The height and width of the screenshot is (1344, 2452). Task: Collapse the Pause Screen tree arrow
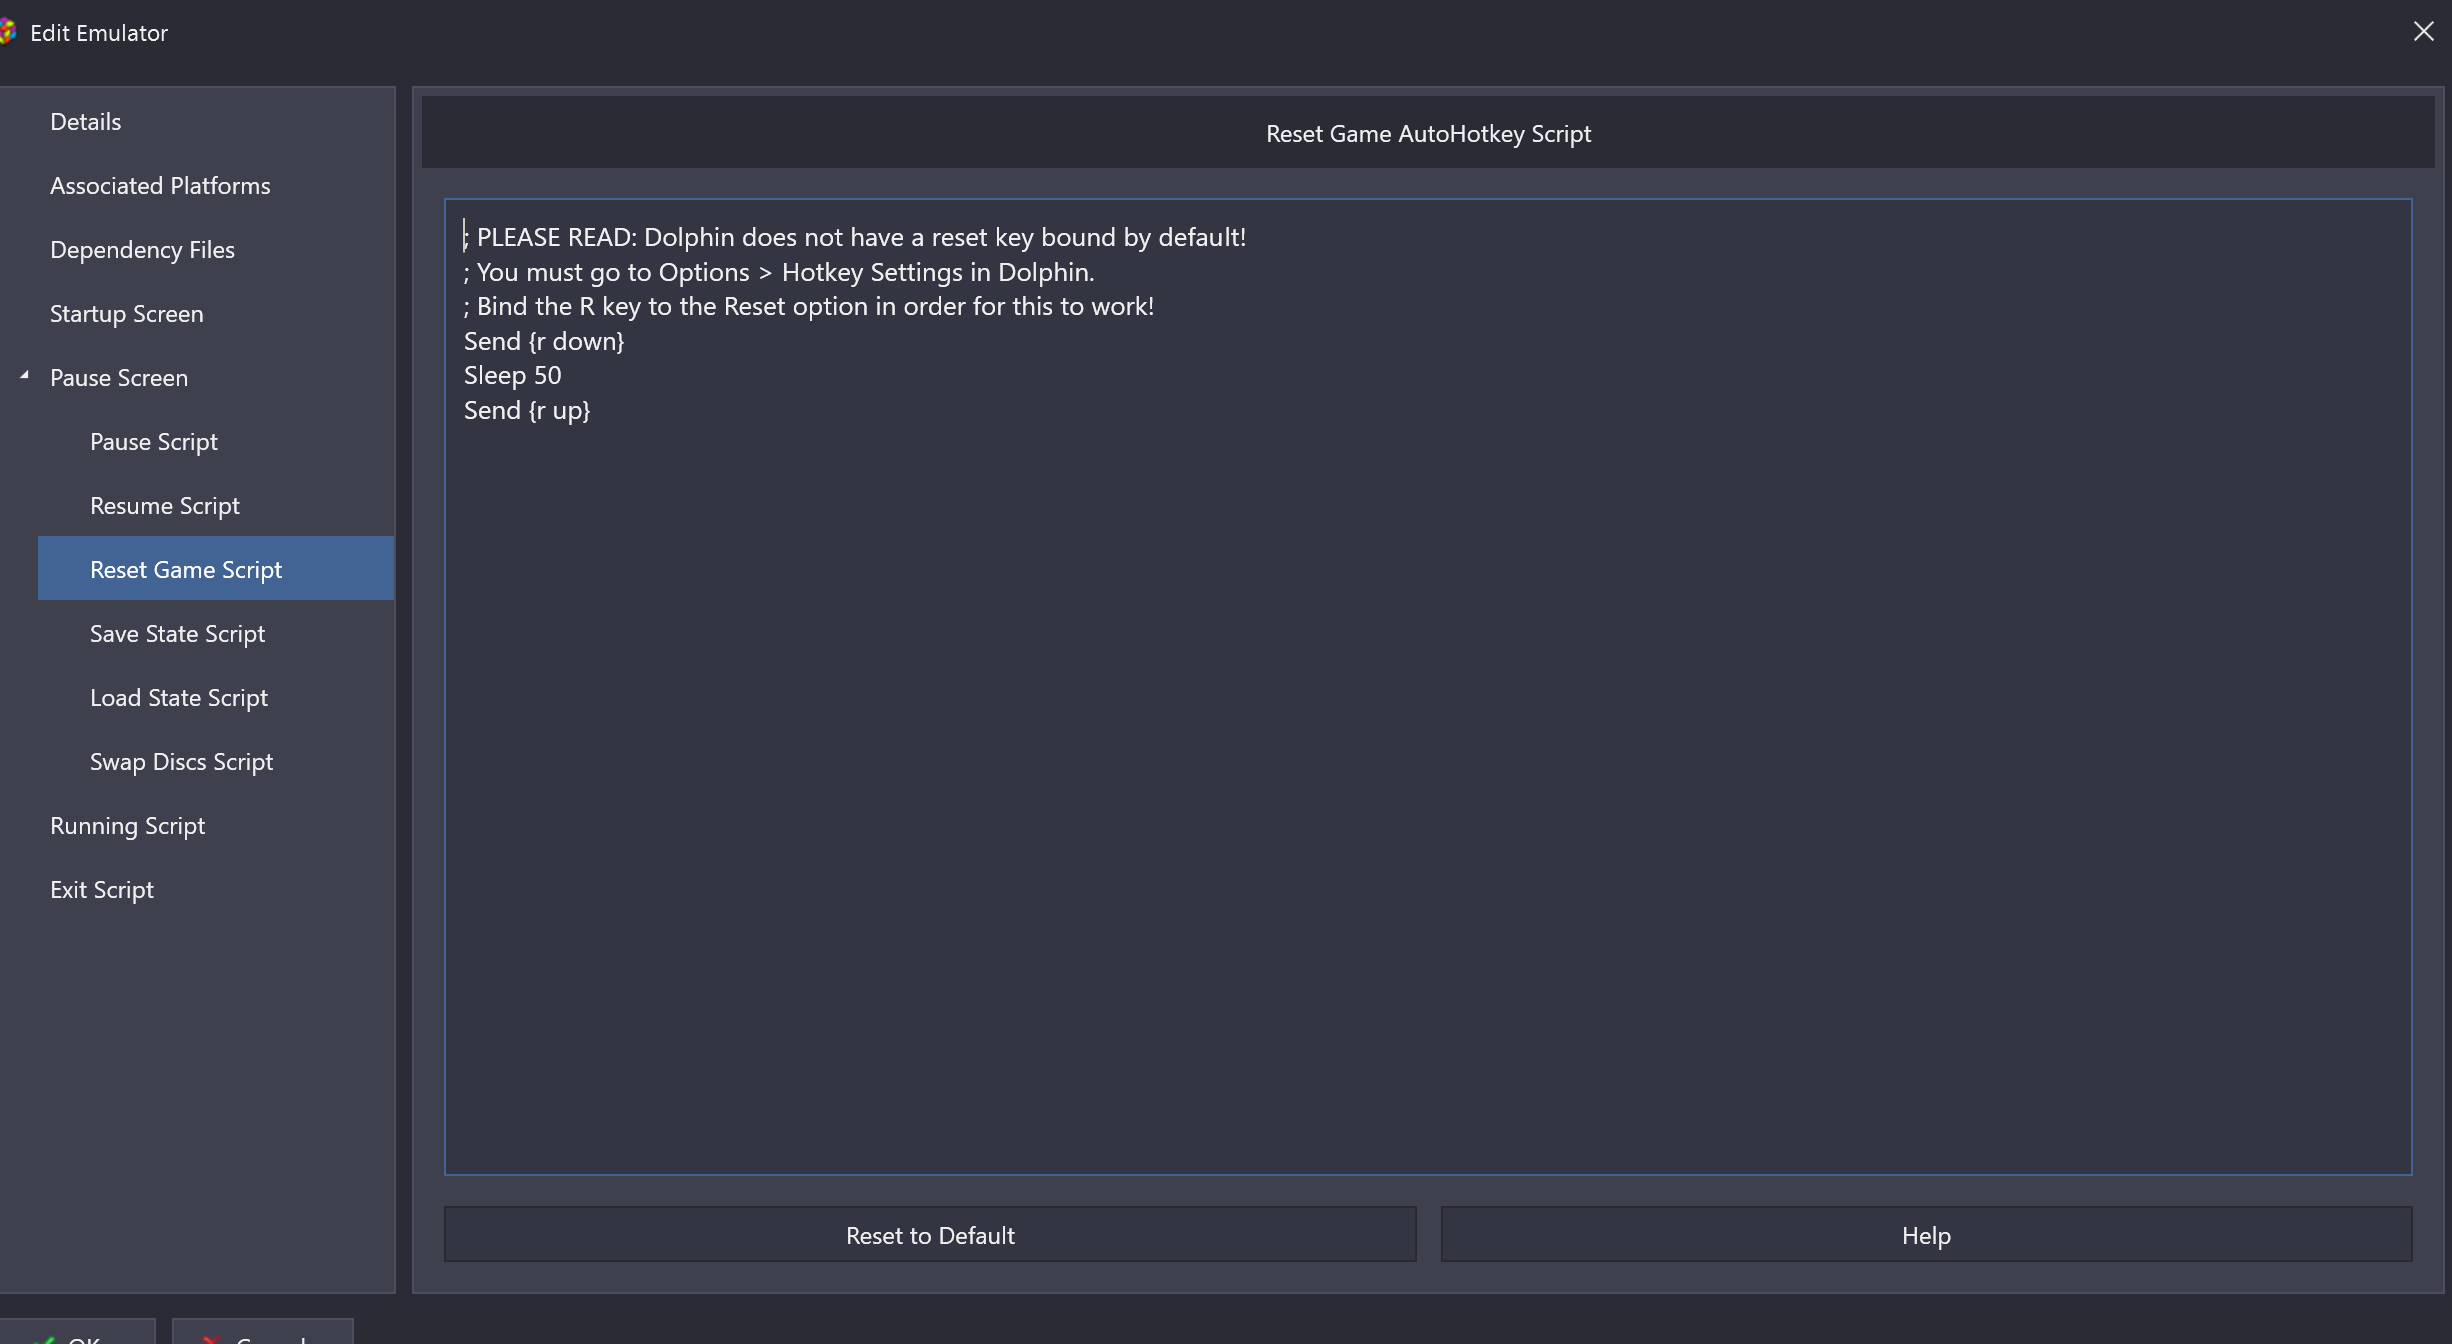tap(24, 376)
